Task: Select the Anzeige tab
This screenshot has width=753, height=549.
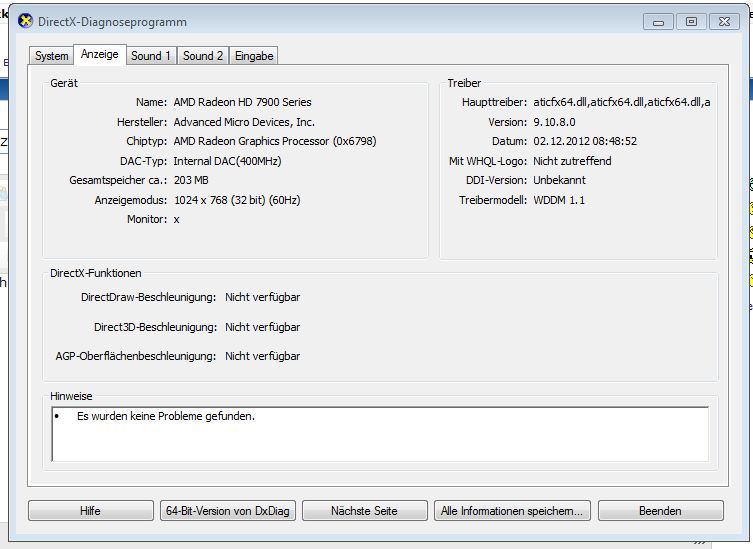Action: 100,54
